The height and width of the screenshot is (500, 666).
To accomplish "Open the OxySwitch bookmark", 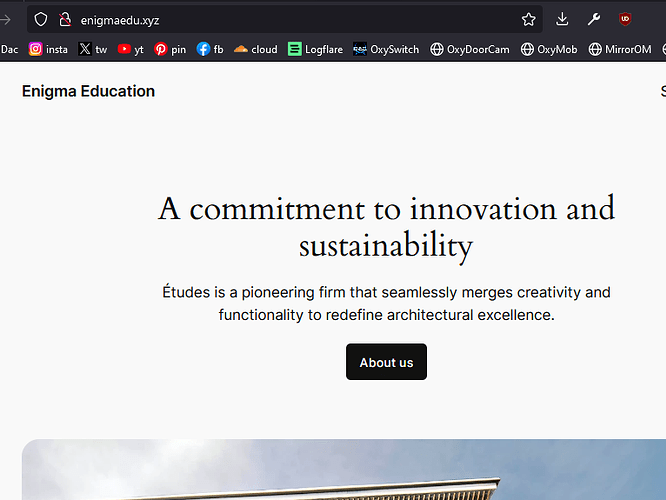I will coord(386,49).
